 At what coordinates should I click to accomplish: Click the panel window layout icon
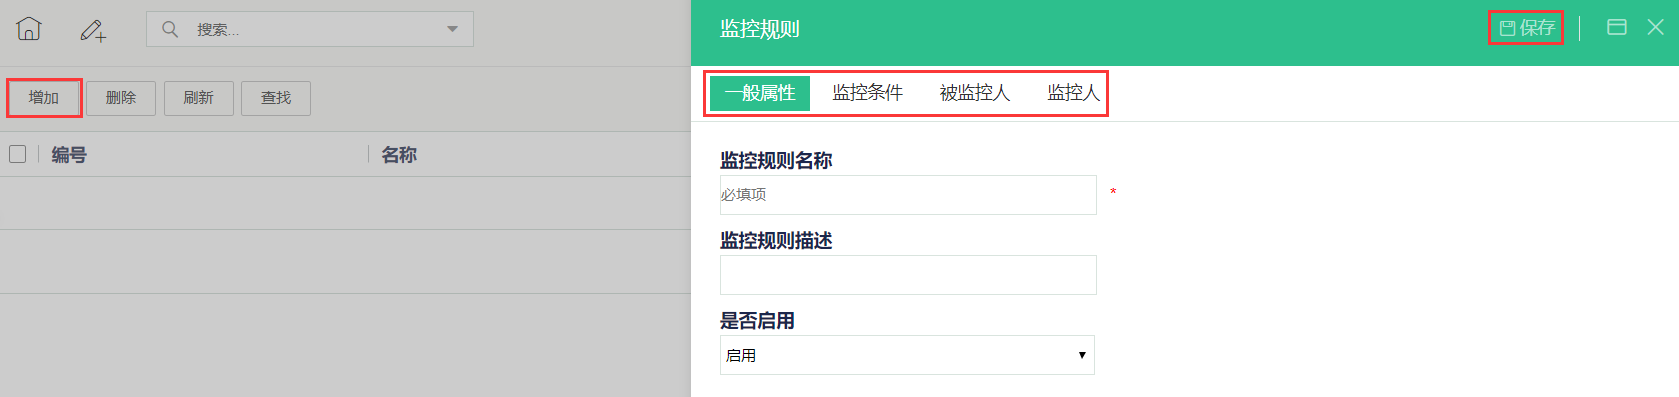(x=1616, y=27)
